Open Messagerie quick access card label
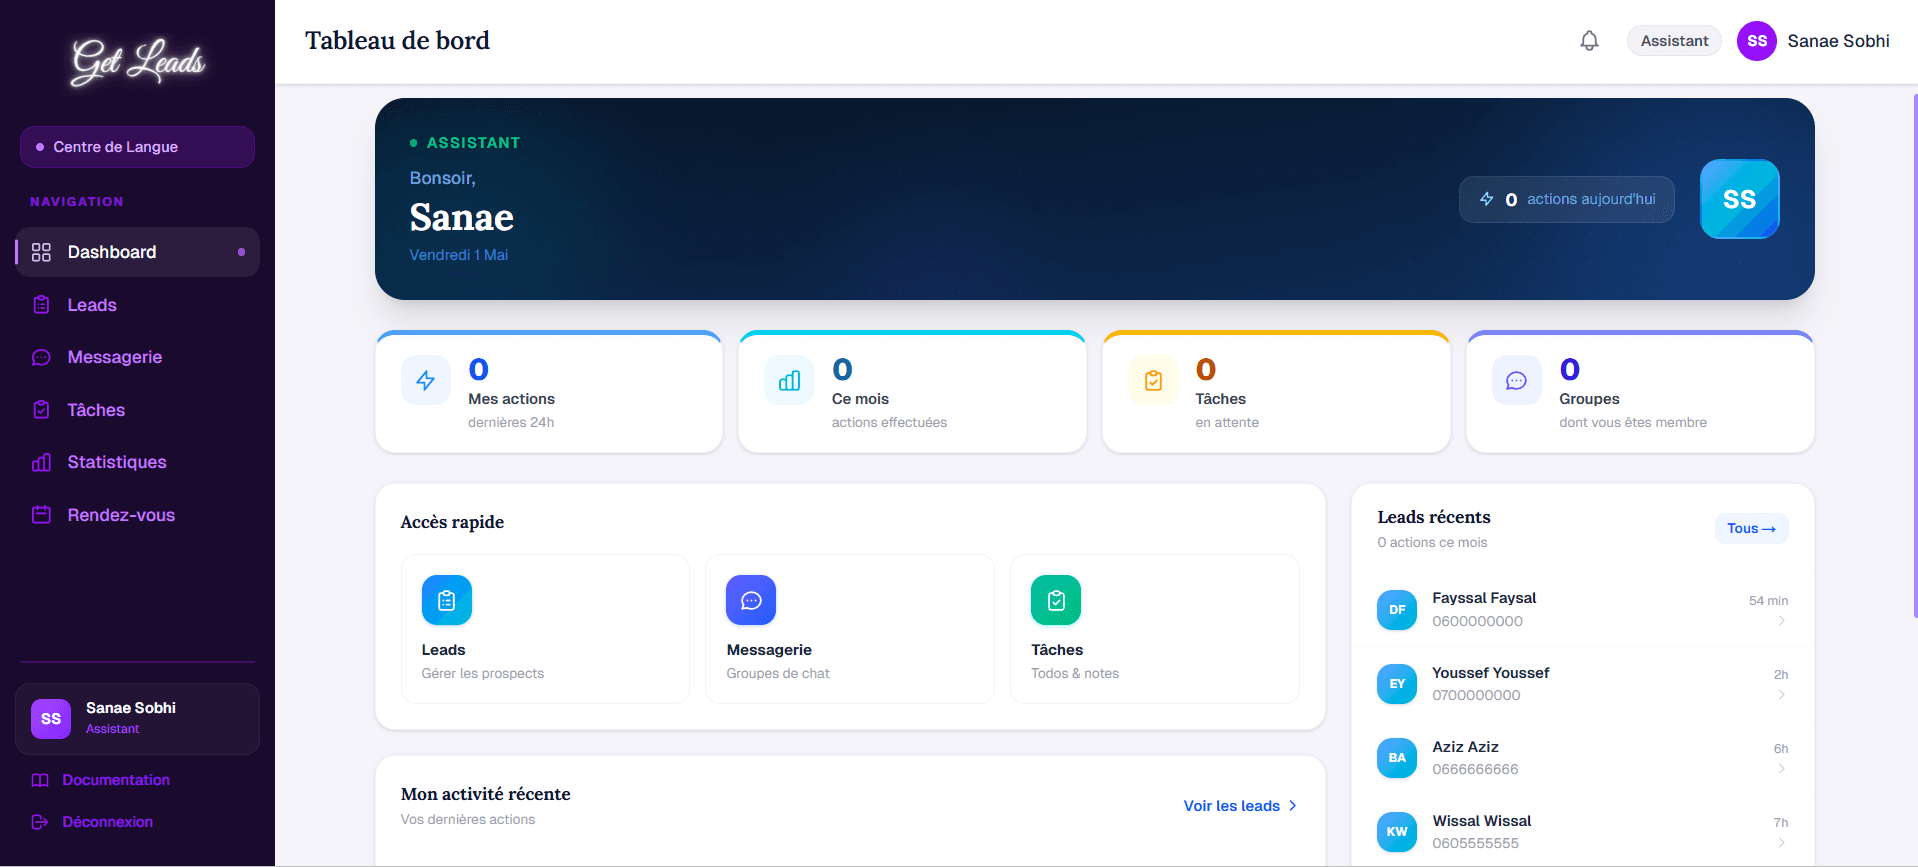 click(x=769, y=650)
